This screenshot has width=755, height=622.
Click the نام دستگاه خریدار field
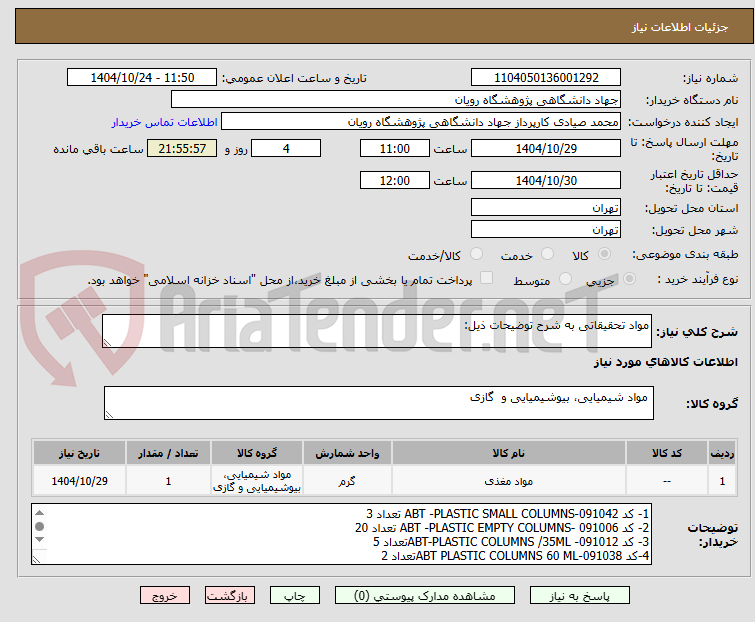(x=396, y=100)
